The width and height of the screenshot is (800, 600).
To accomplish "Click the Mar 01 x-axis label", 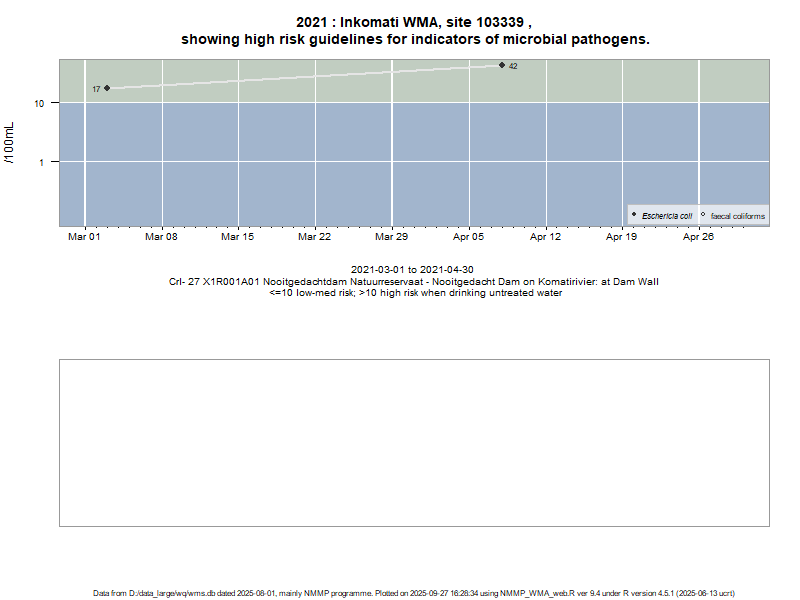I will [85, 237].
